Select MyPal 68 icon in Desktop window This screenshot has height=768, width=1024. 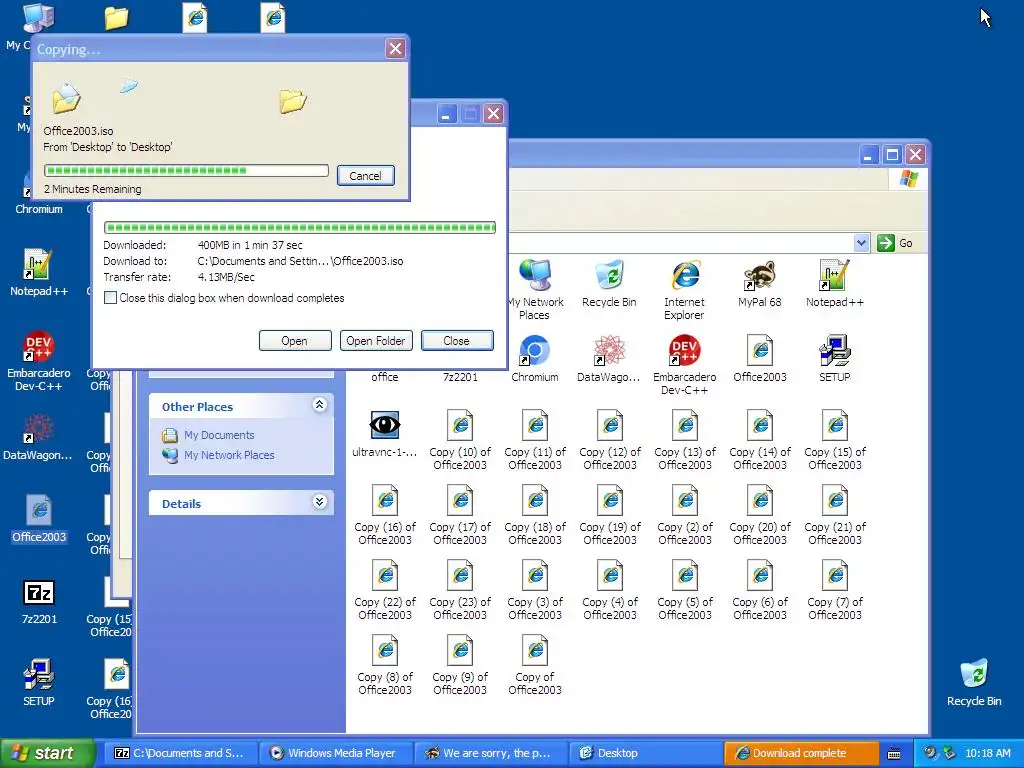point(760,285)
